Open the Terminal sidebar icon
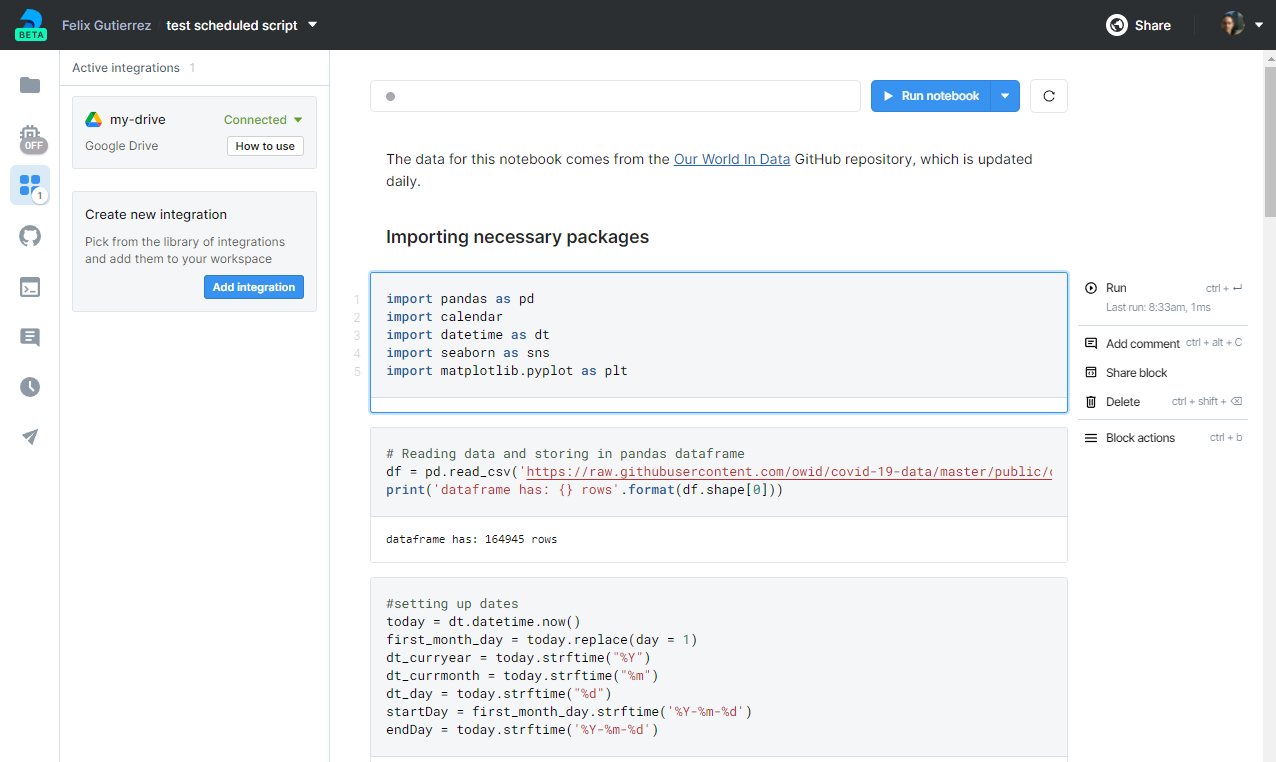 click(30, 287)
